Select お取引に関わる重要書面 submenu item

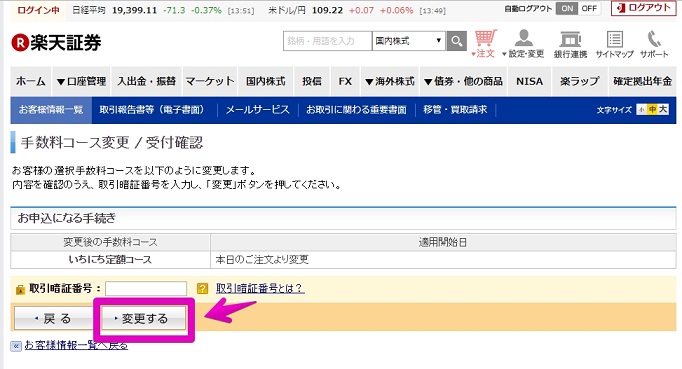point(356,110)
